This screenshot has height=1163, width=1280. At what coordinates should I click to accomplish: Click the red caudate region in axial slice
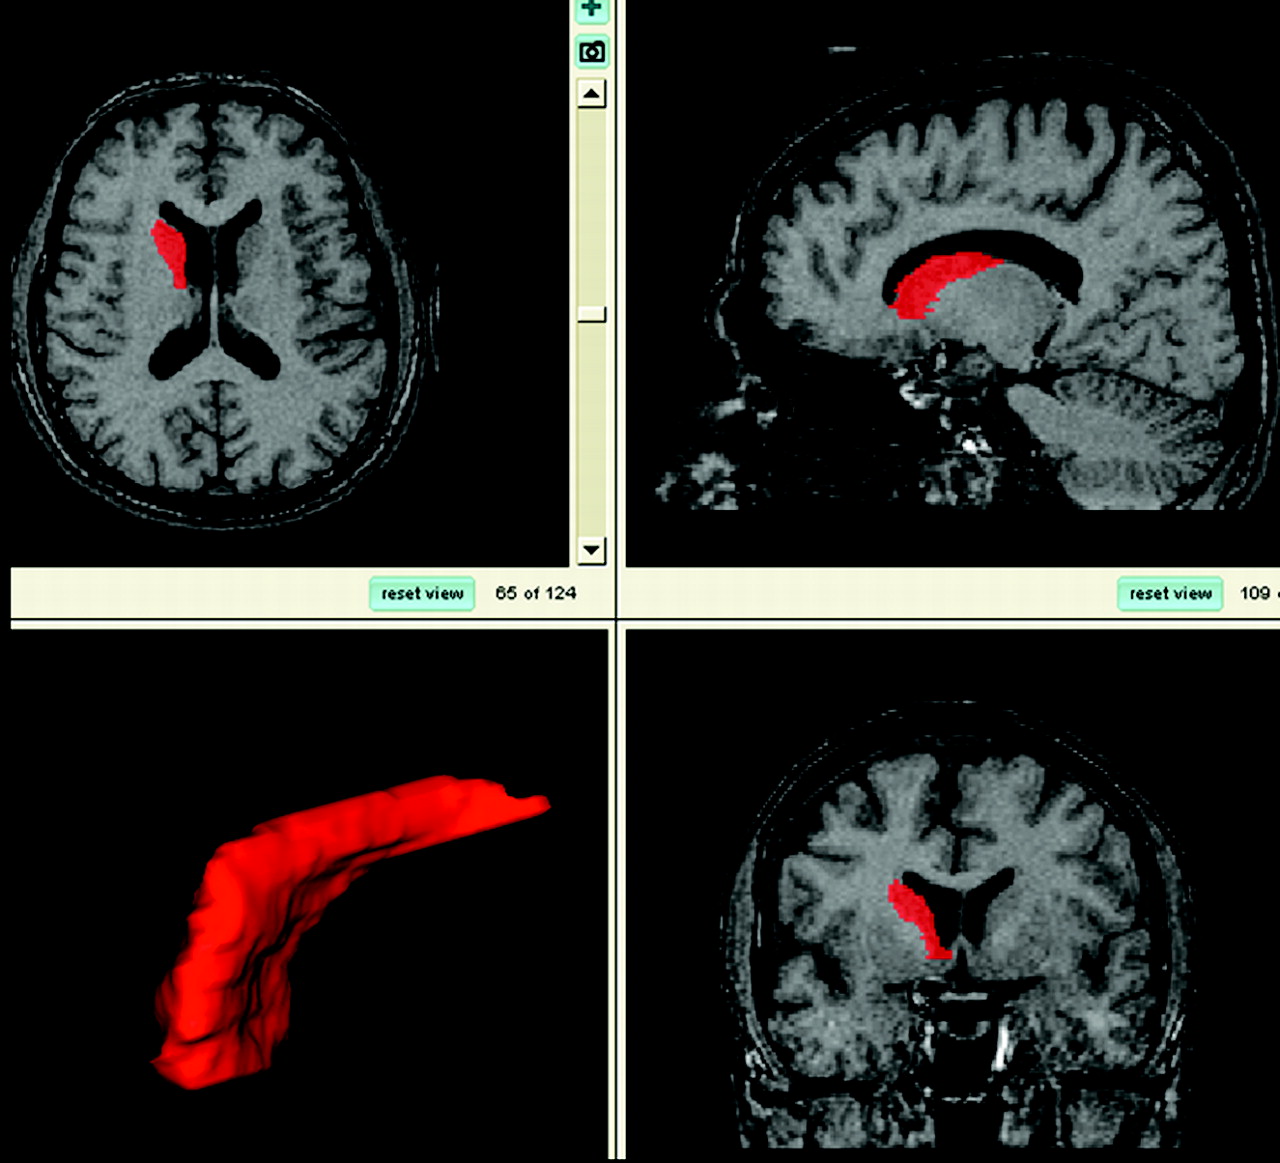coord(170,252)
